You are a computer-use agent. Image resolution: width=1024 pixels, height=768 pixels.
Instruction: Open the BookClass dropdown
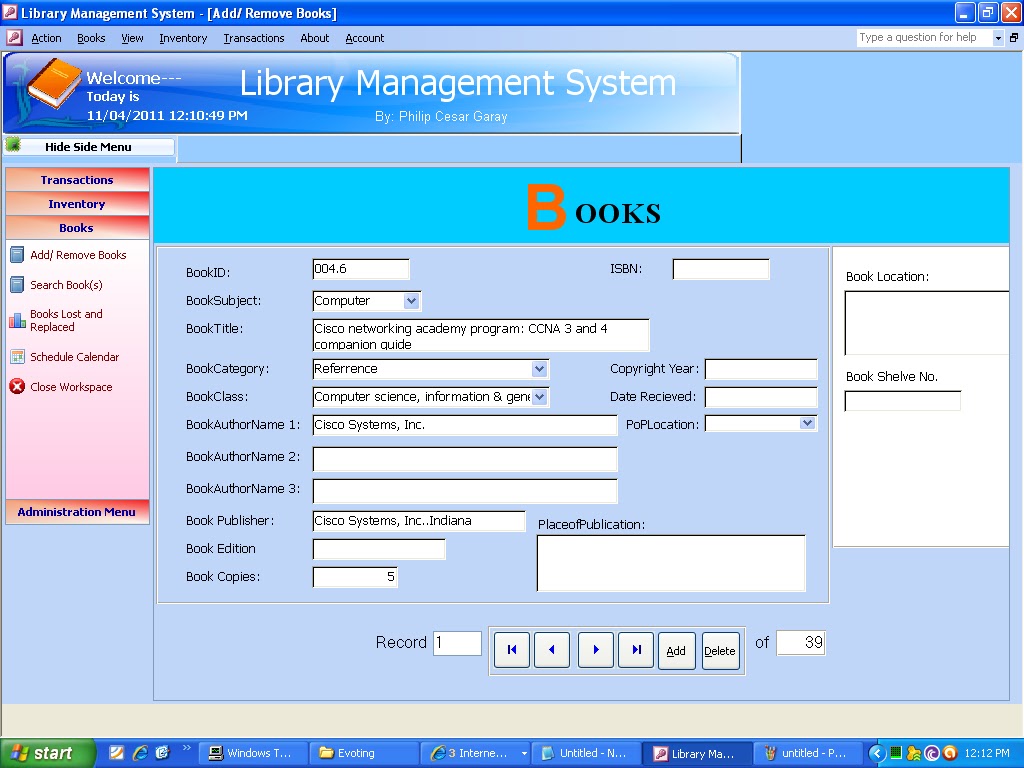pyautogui.click(x=539, y=397)
